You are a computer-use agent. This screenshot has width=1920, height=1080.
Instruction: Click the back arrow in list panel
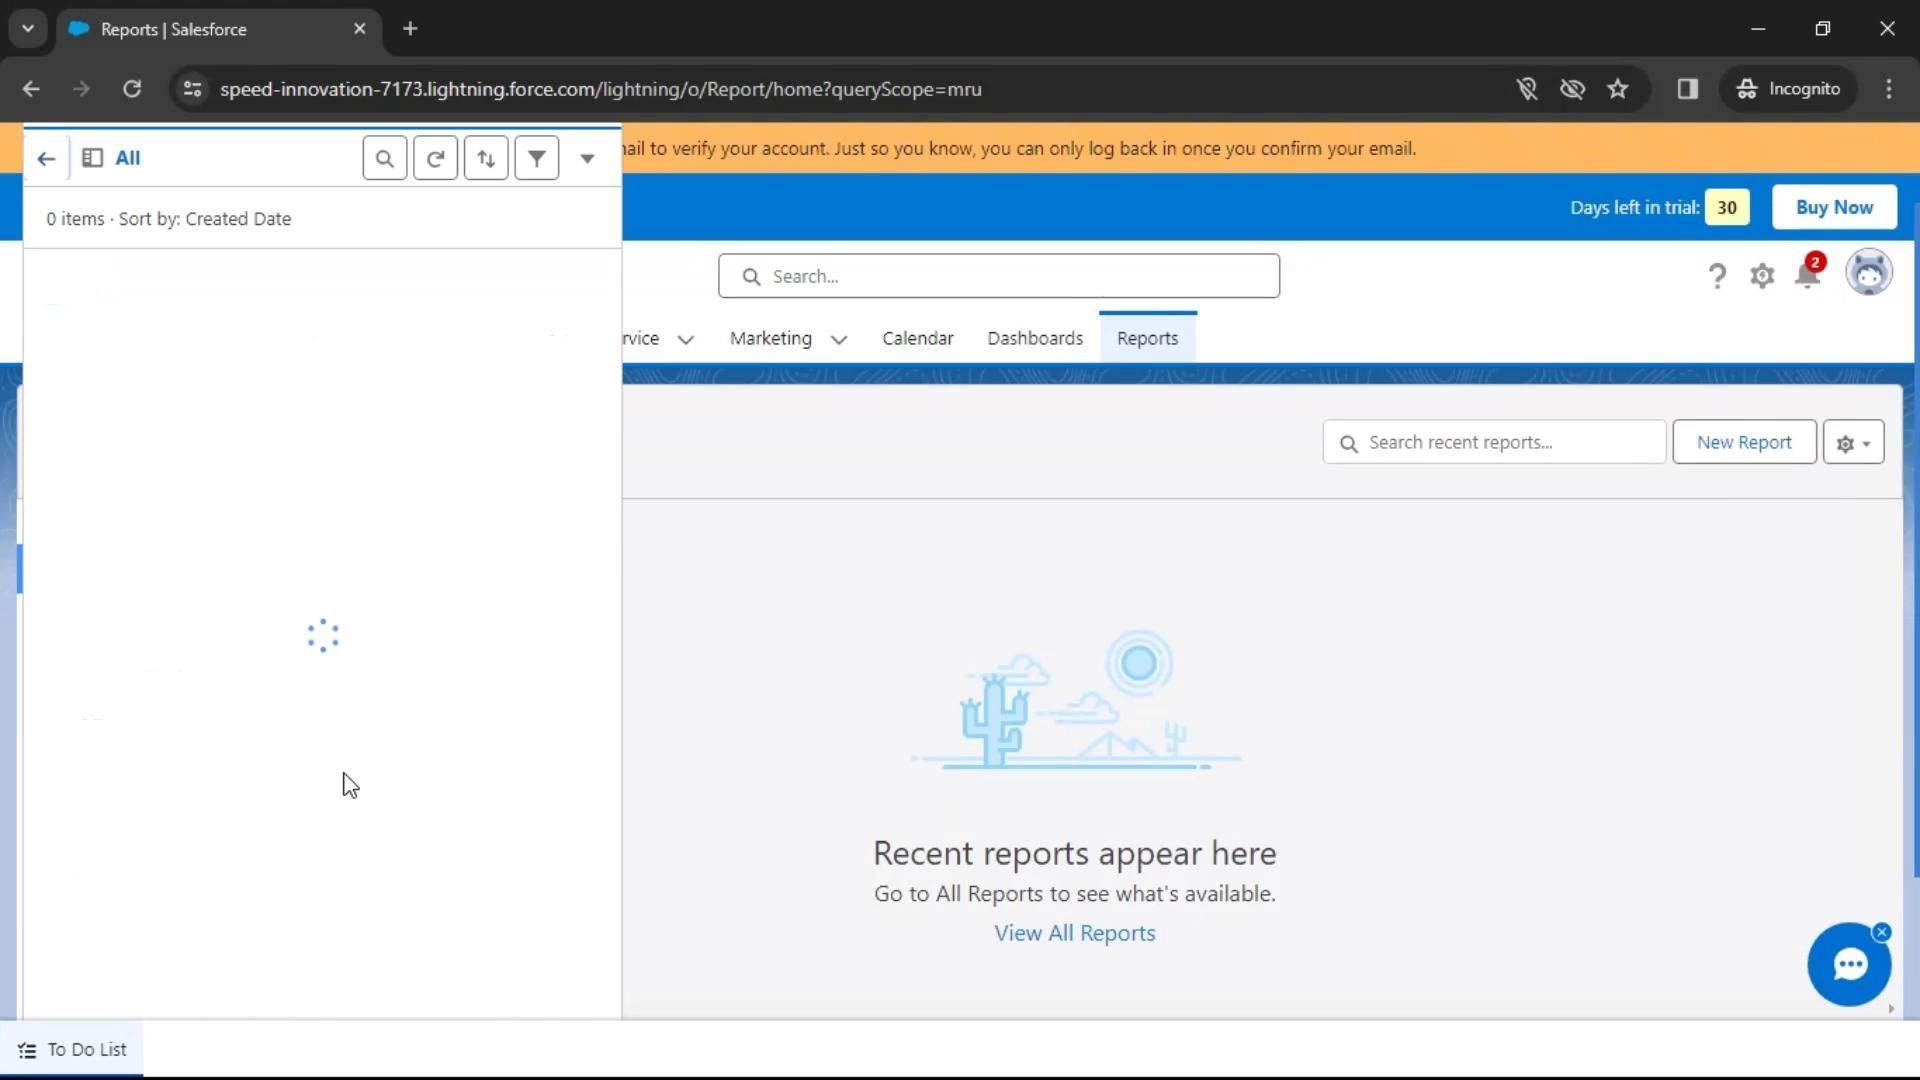tap(46, 159)
